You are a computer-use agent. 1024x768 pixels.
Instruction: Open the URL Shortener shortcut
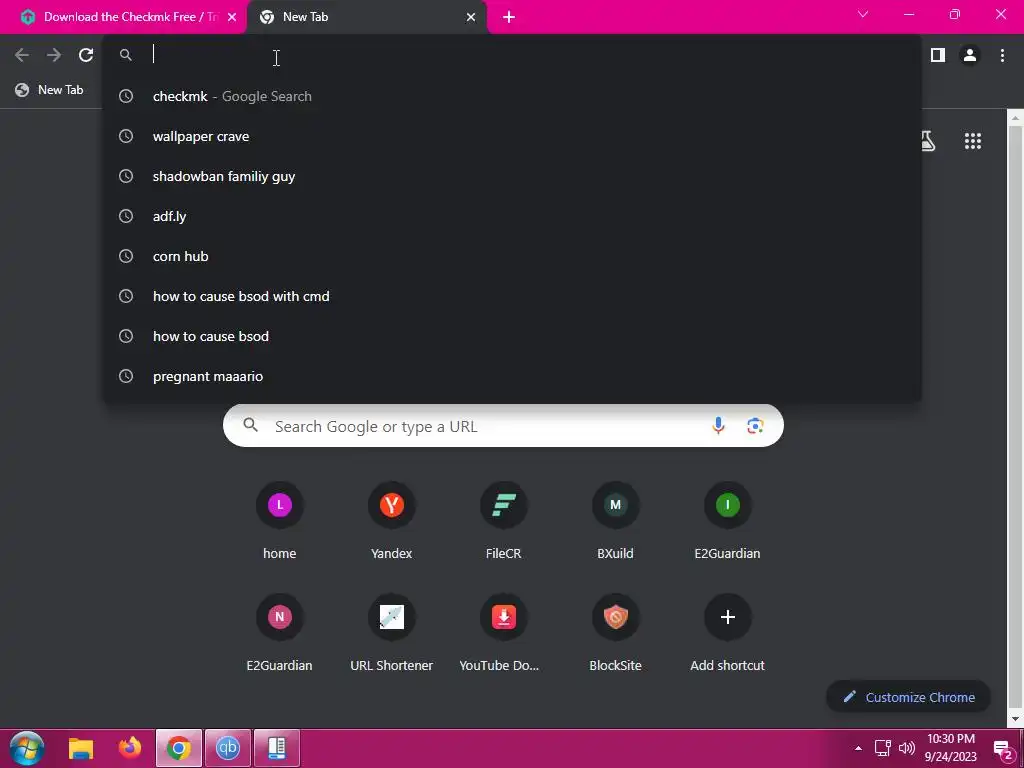[x=391, y=633]
